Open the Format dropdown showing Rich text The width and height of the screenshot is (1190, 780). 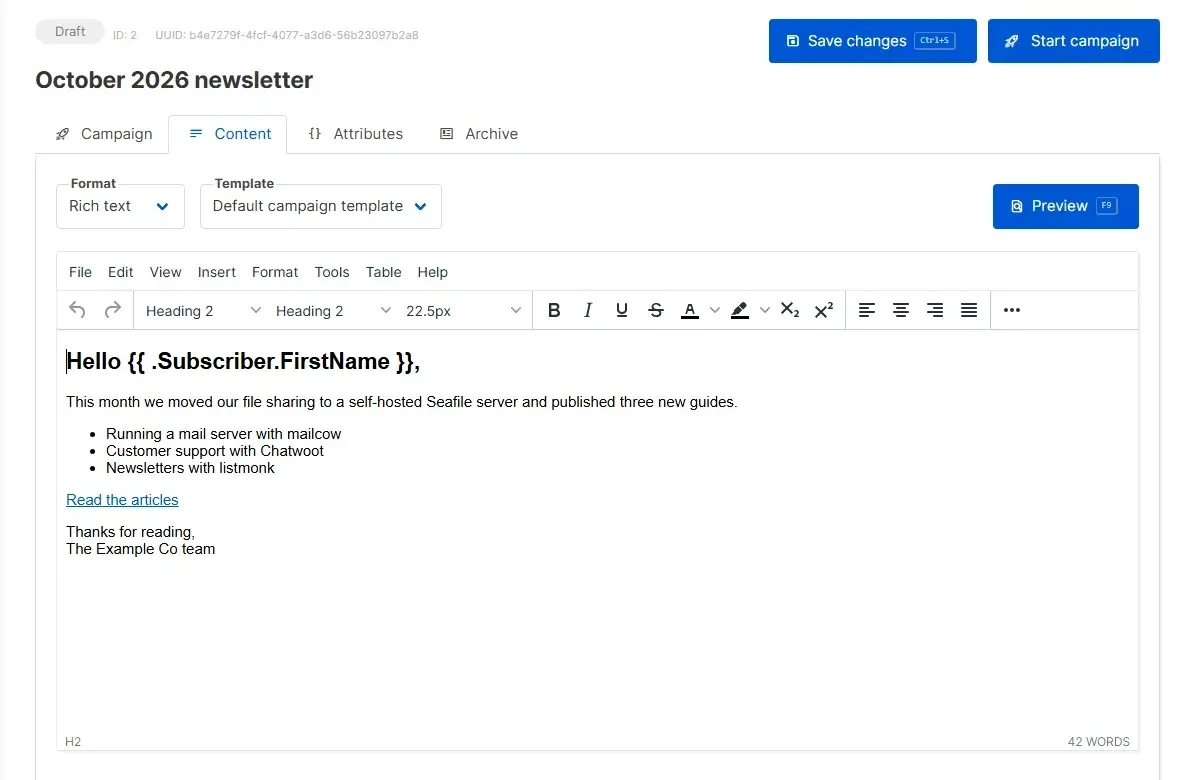pos(120,206)
